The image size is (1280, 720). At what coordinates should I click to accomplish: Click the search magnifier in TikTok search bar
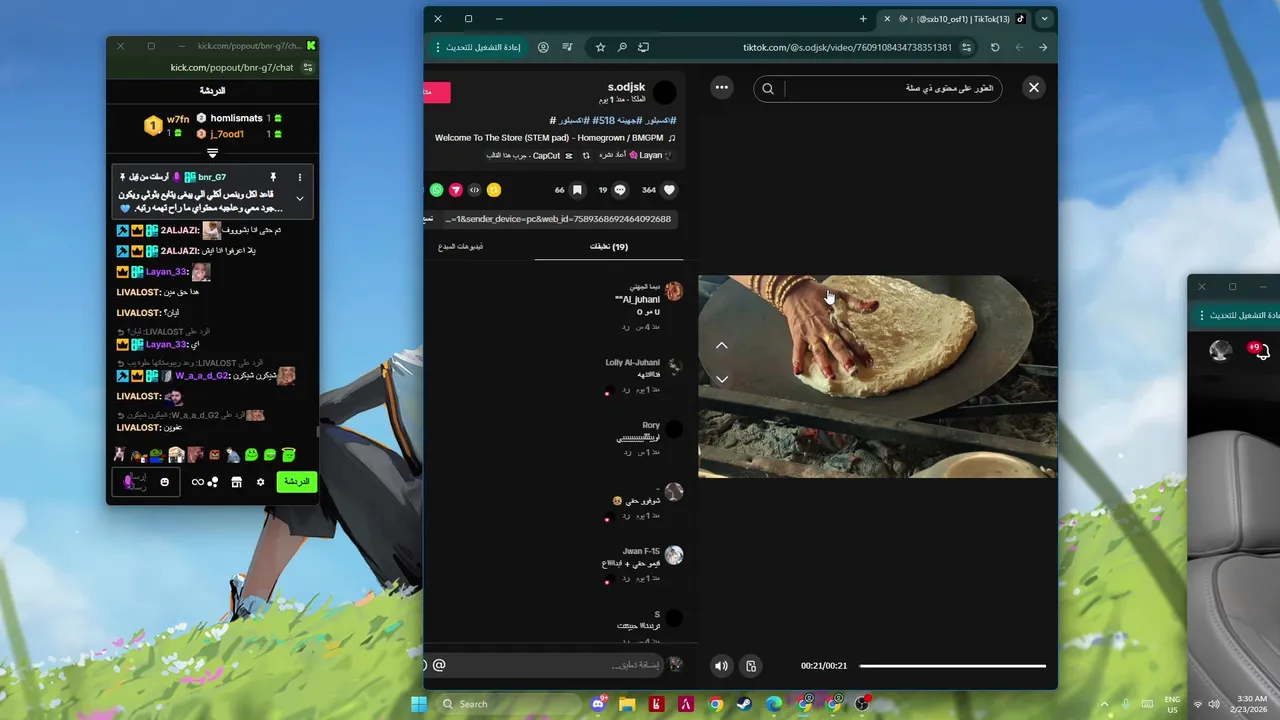point(768,88)
